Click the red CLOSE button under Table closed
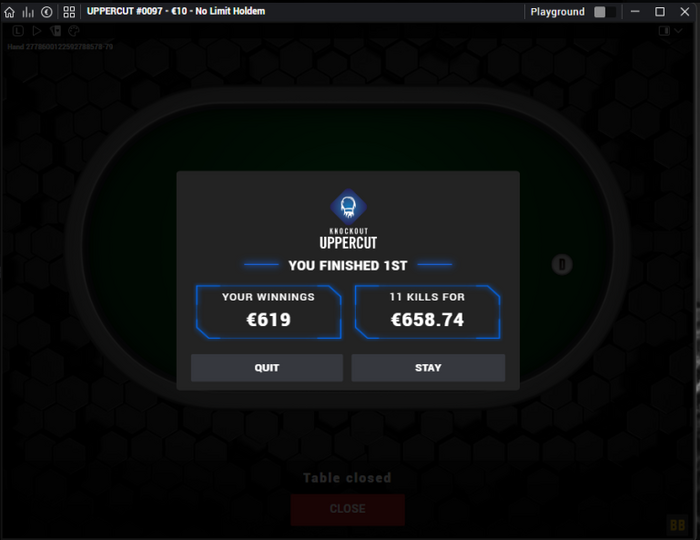700x540 pixels. coord(347,509)
